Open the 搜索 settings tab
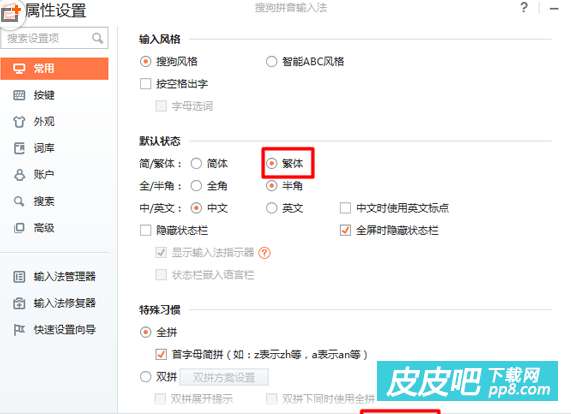 (54, 201)
